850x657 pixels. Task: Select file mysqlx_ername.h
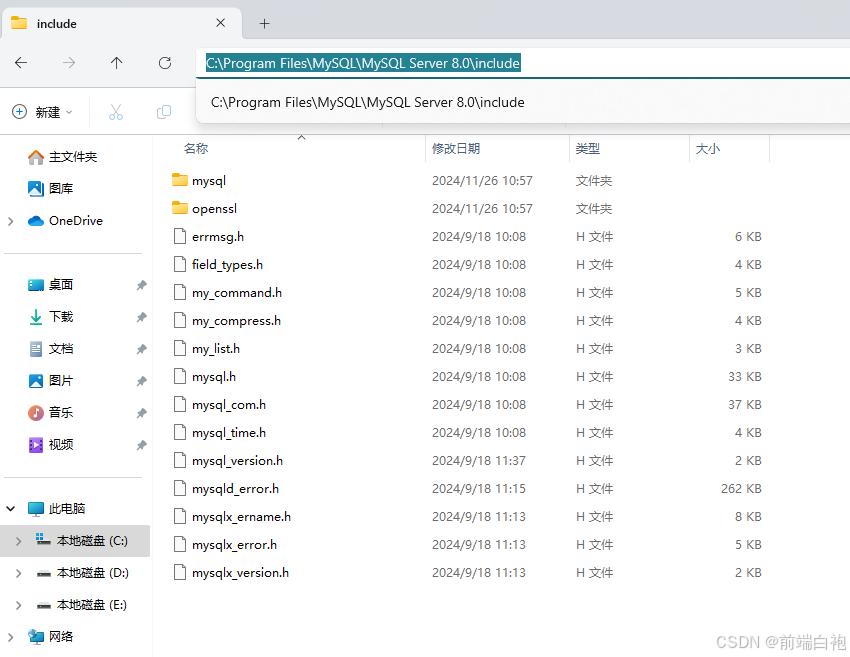[x=232, y=517]
